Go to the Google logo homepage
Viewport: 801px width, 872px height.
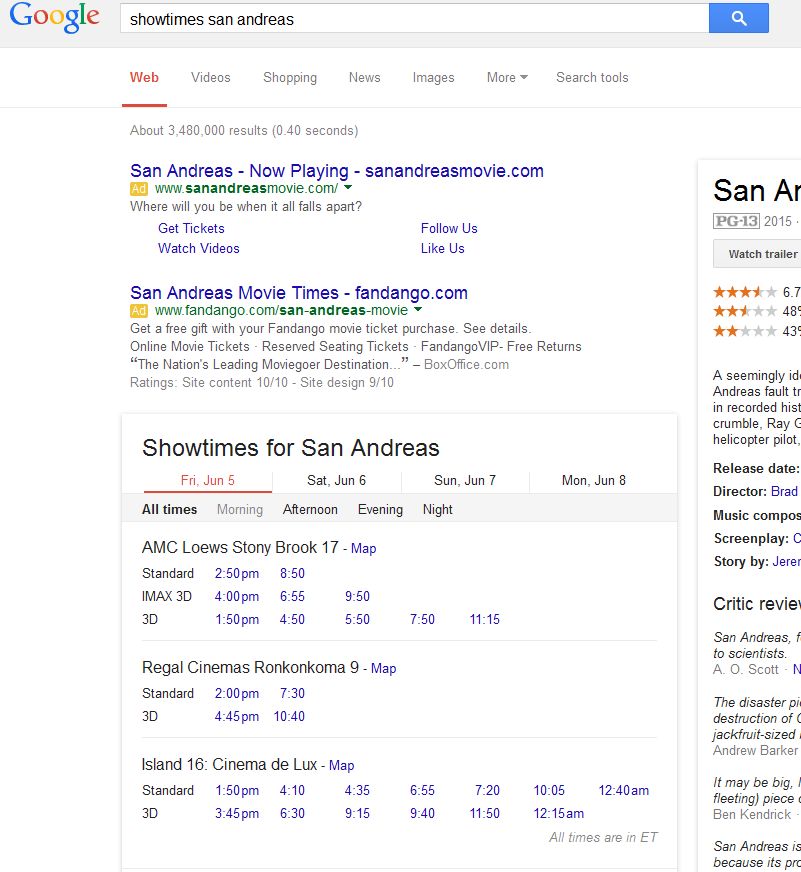[x=55, y=17]
